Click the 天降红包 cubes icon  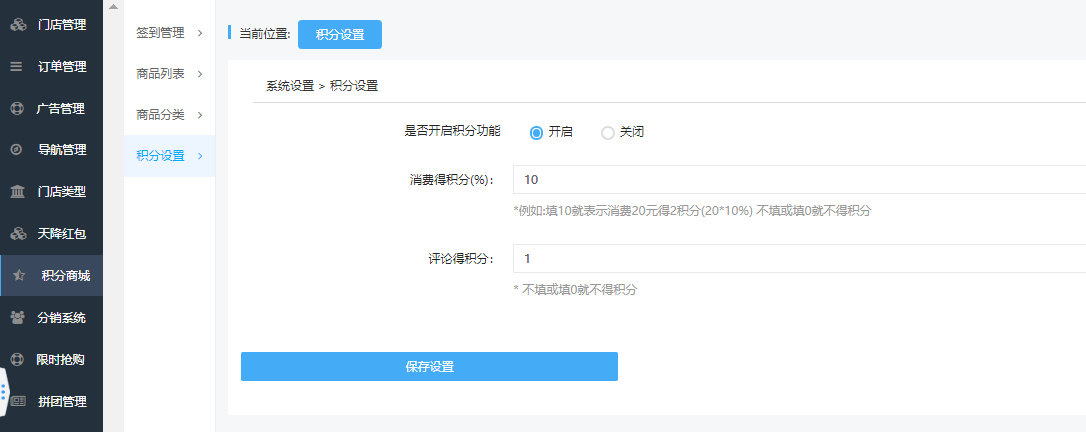click(18, 234)
